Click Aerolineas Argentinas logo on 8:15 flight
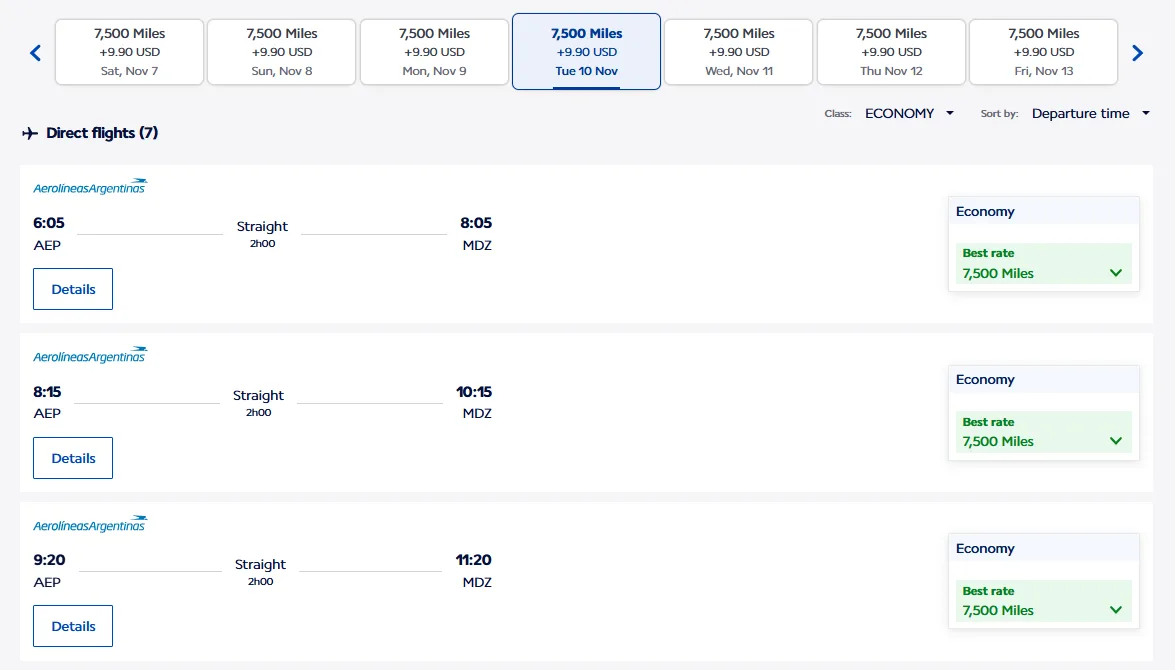Image resolution: width=1175 pixels, height=670 pixels. [90, 356]
